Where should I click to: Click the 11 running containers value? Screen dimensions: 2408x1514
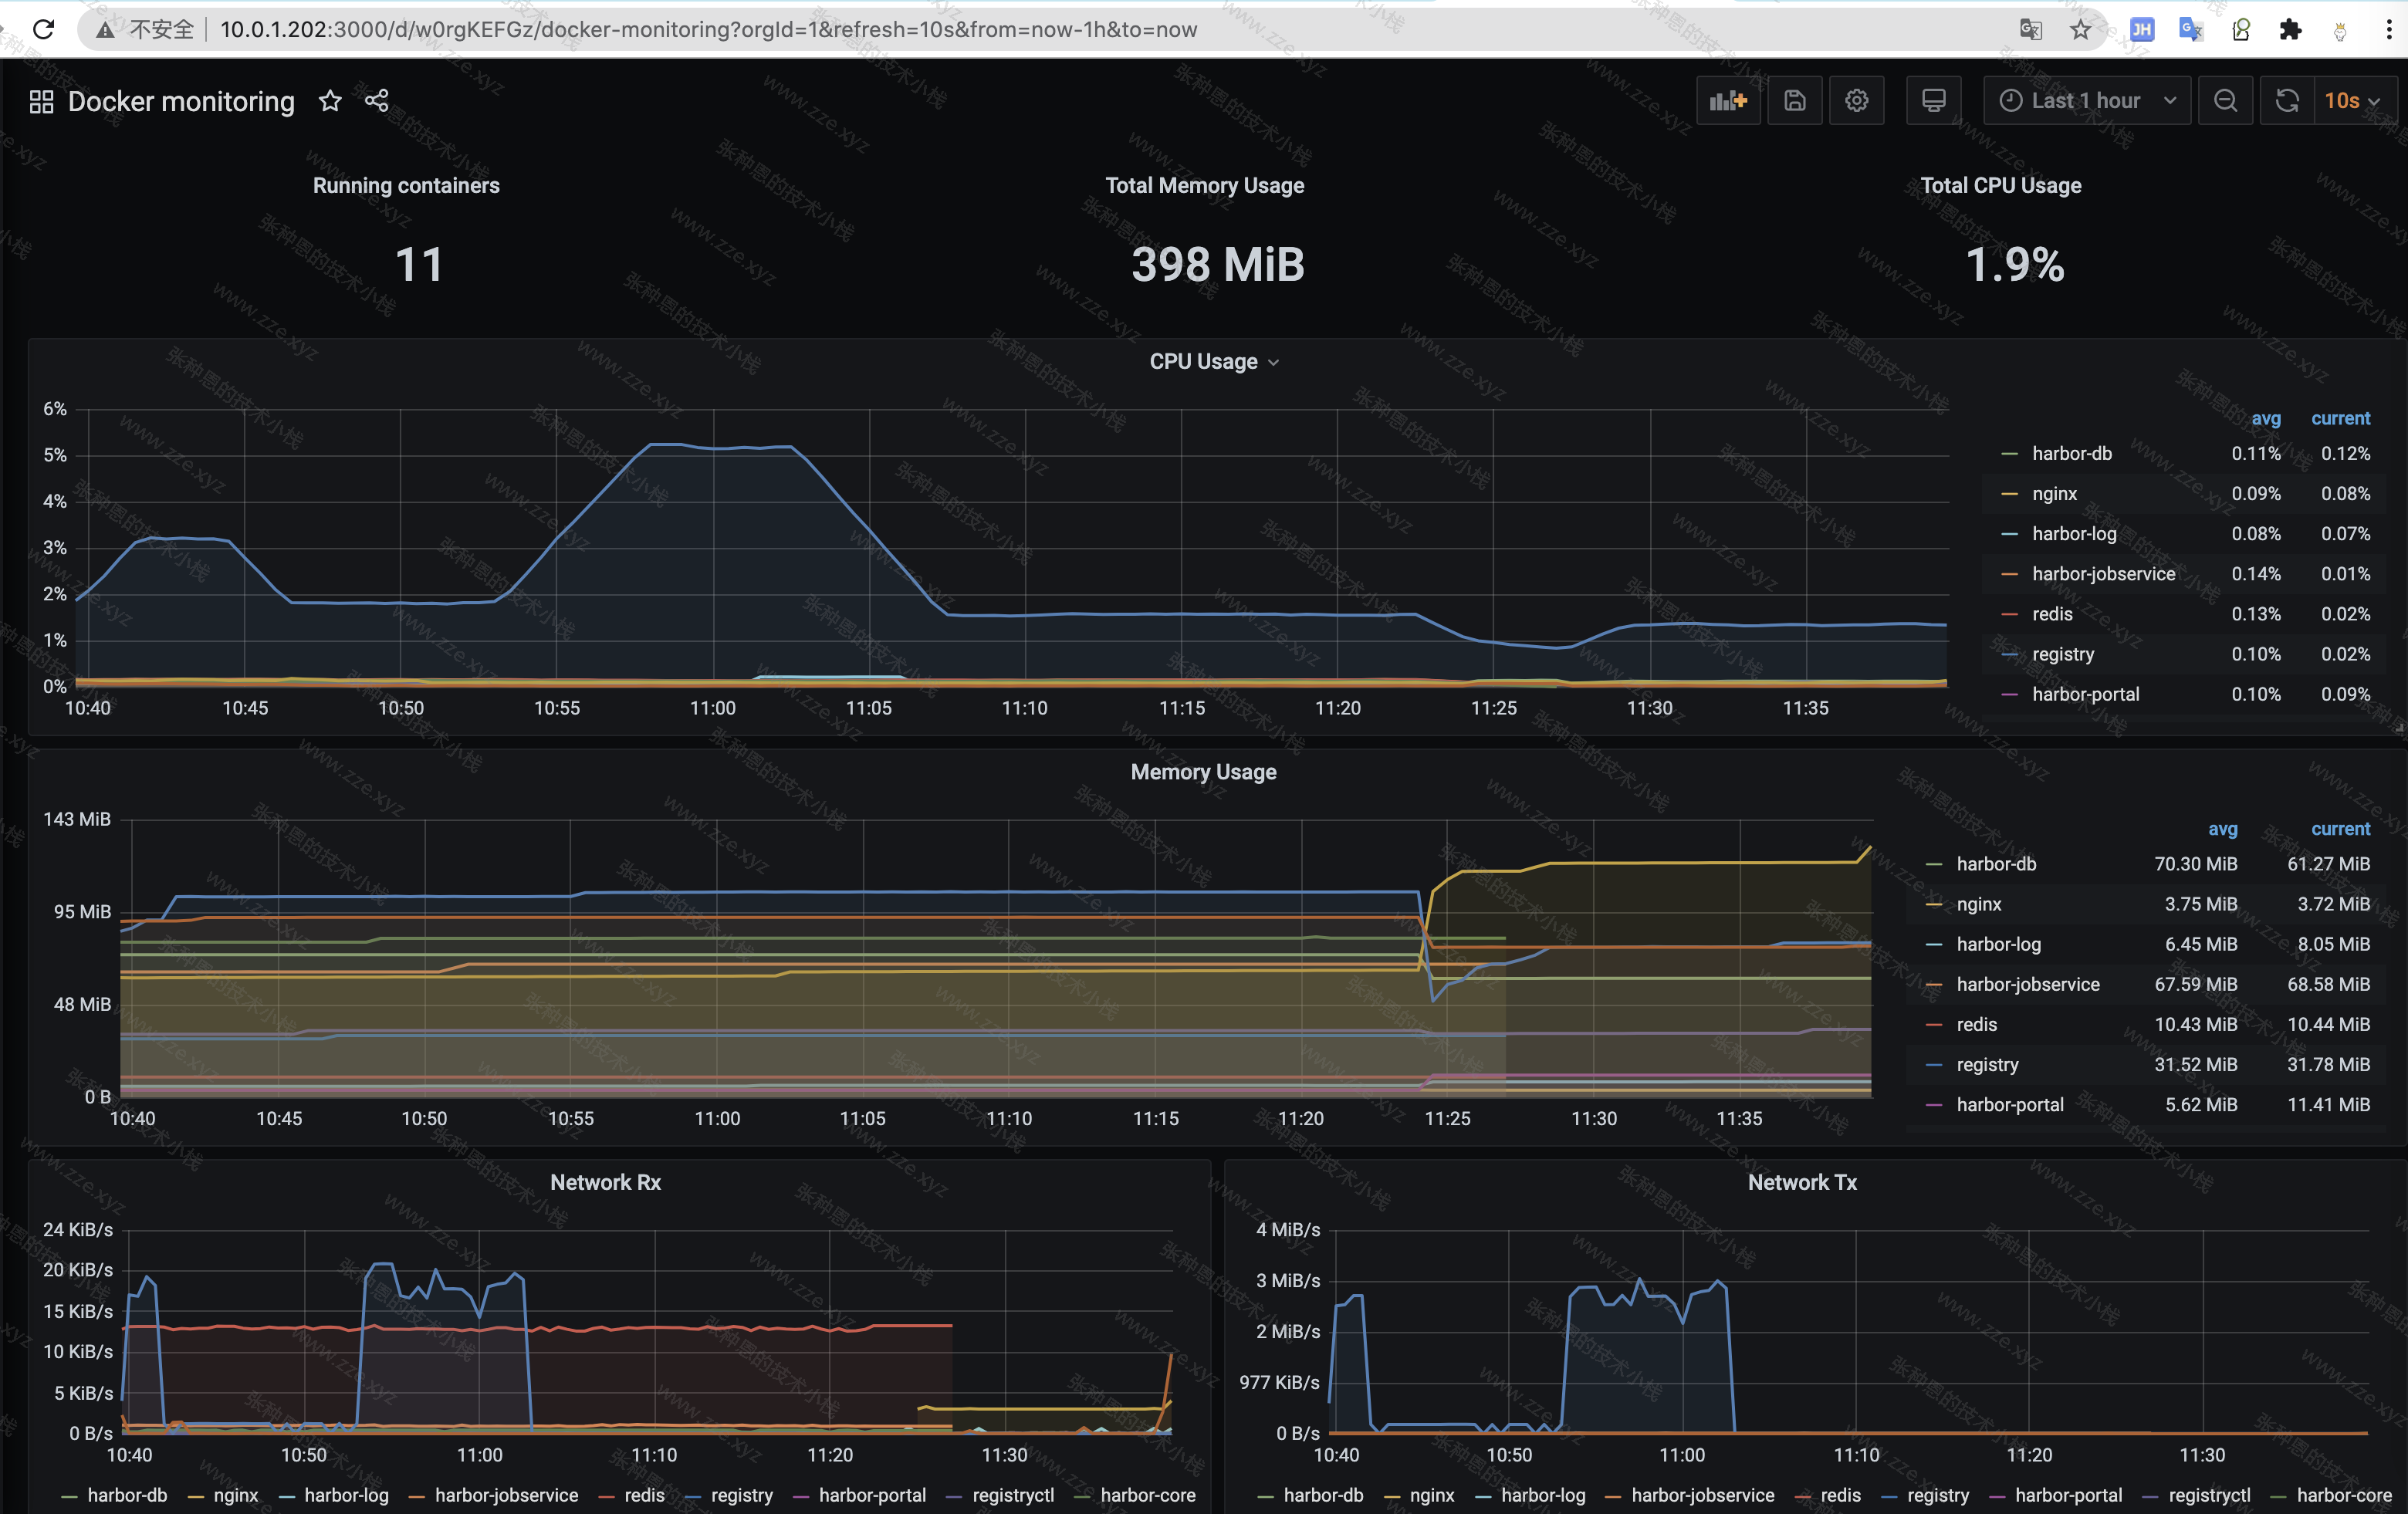click(x=418, y=265)
